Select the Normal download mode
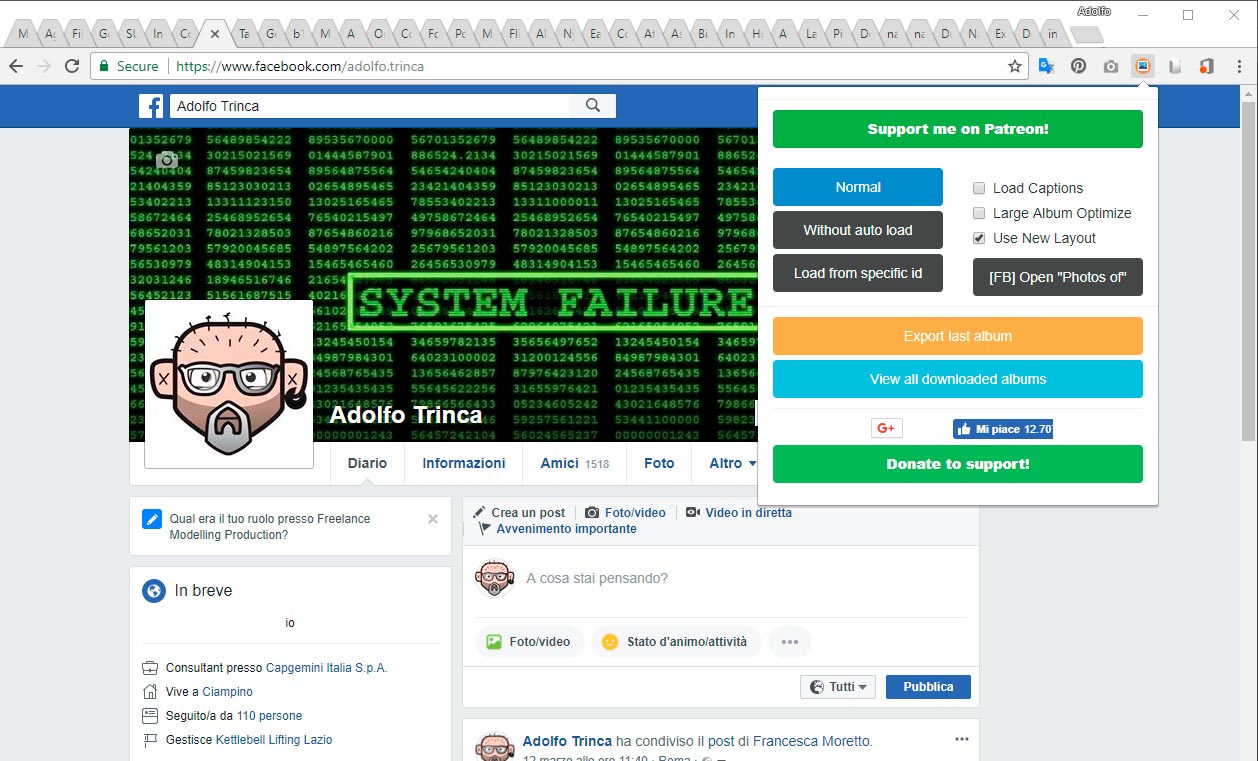The image size is (1258, 761). click(x=858, y=187)
